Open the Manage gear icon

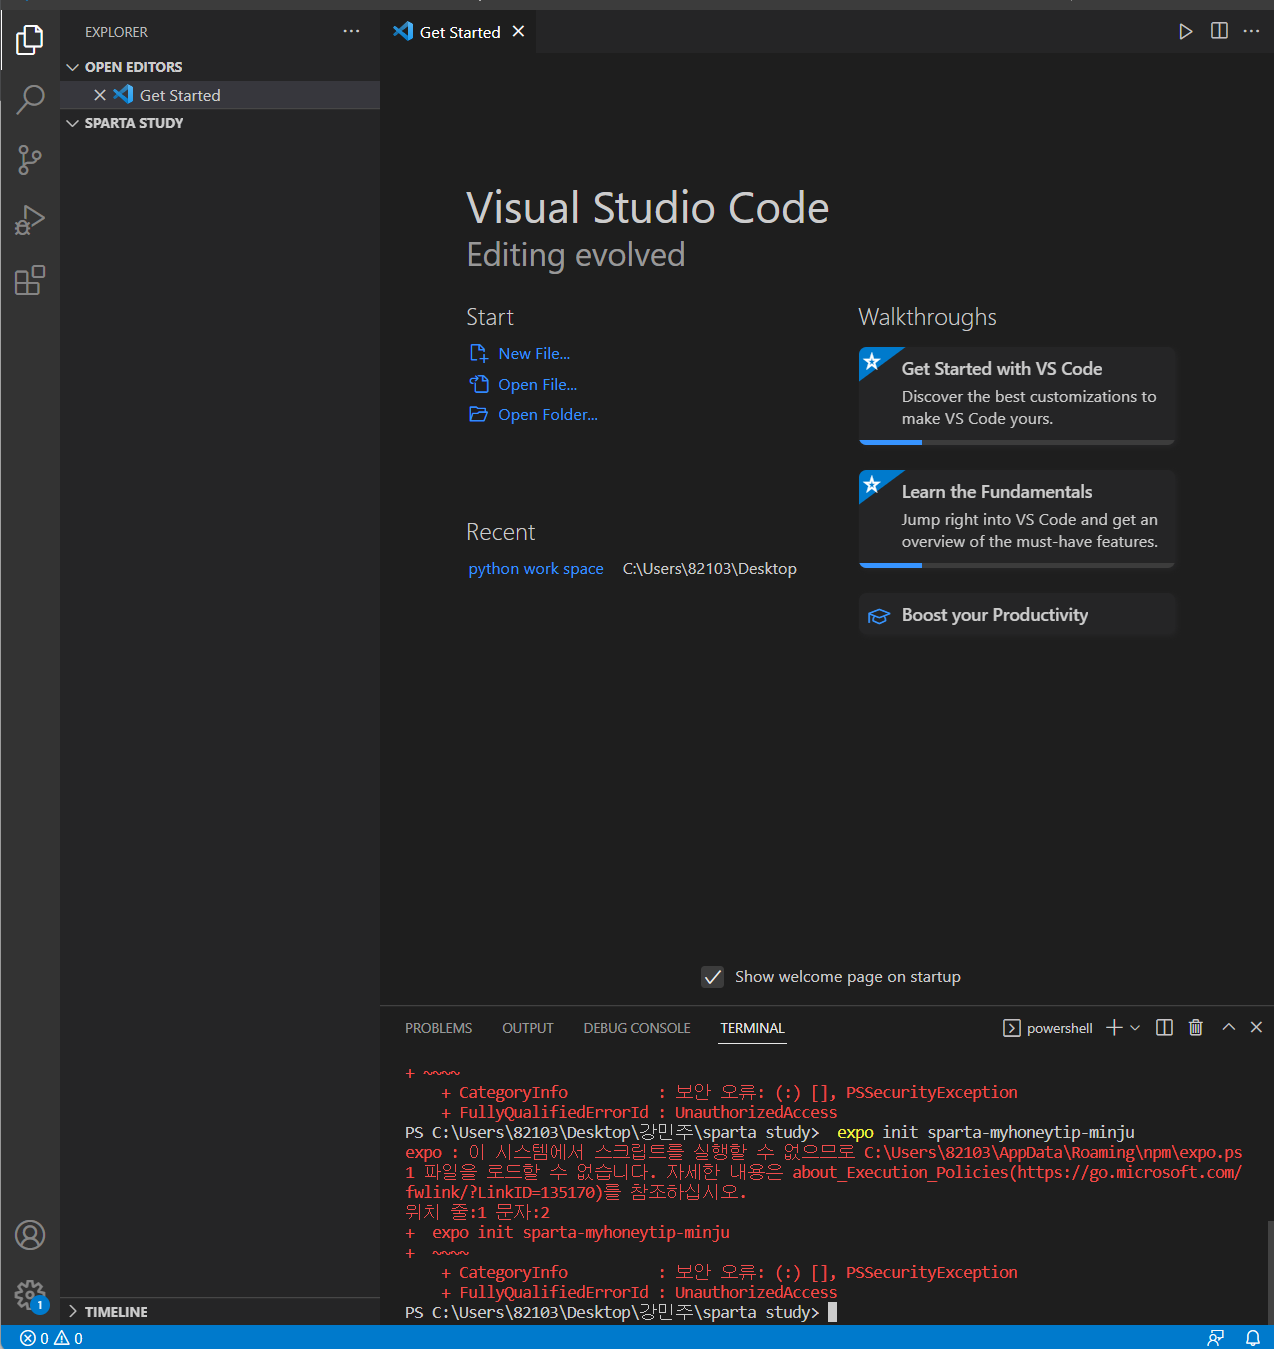point(30,1296)
